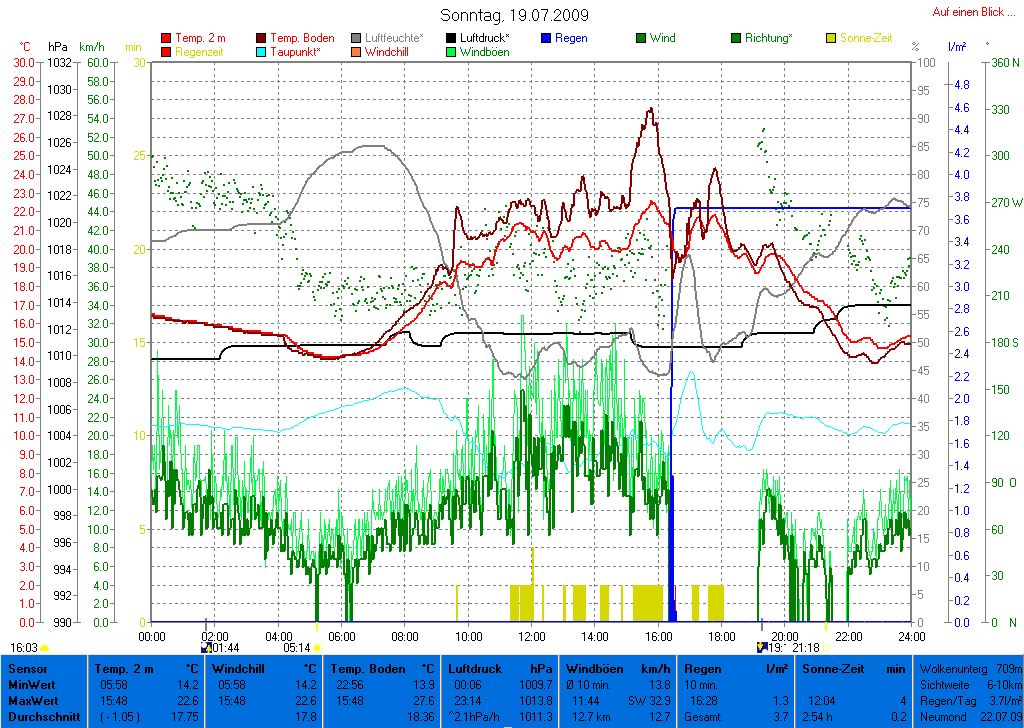The height and width of the screenshot is (728, 1024).
Task: Click the black Luftdruck legend square
Action: pos(452,38)
